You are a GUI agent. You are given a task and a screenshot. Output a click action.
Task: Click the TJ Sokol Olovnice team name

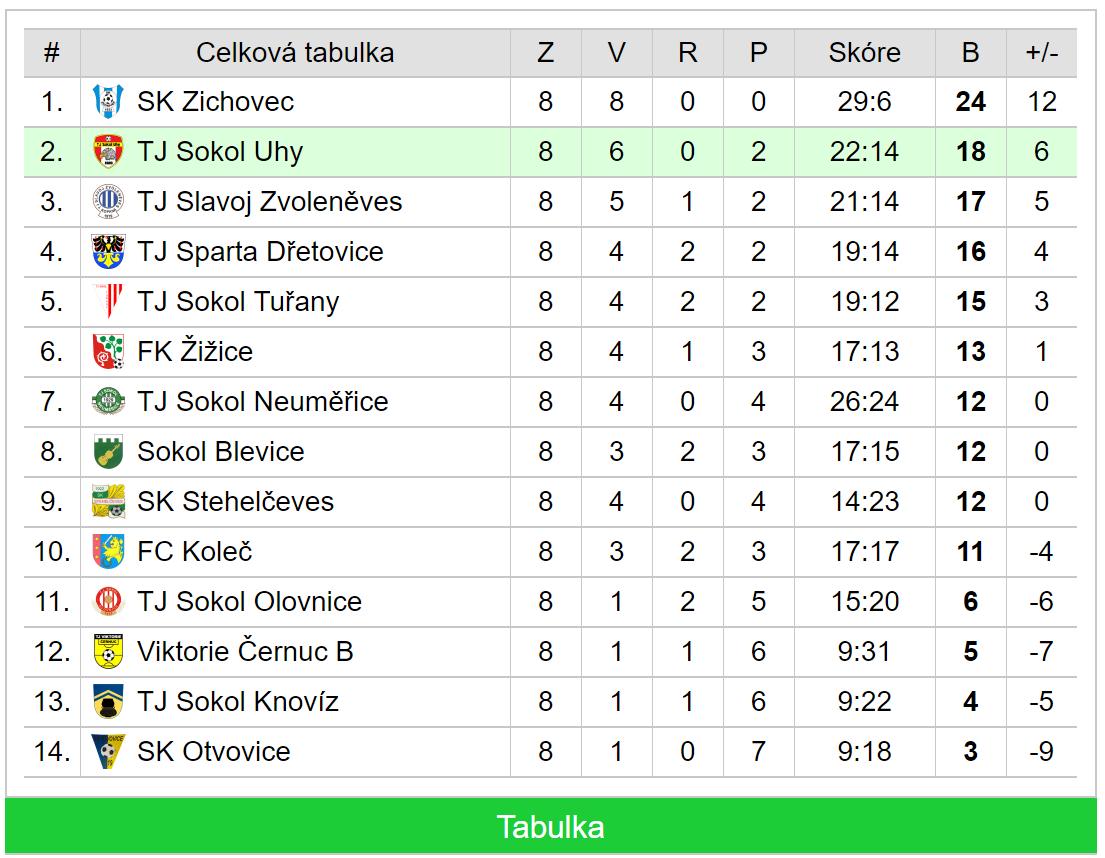(249, 602)
